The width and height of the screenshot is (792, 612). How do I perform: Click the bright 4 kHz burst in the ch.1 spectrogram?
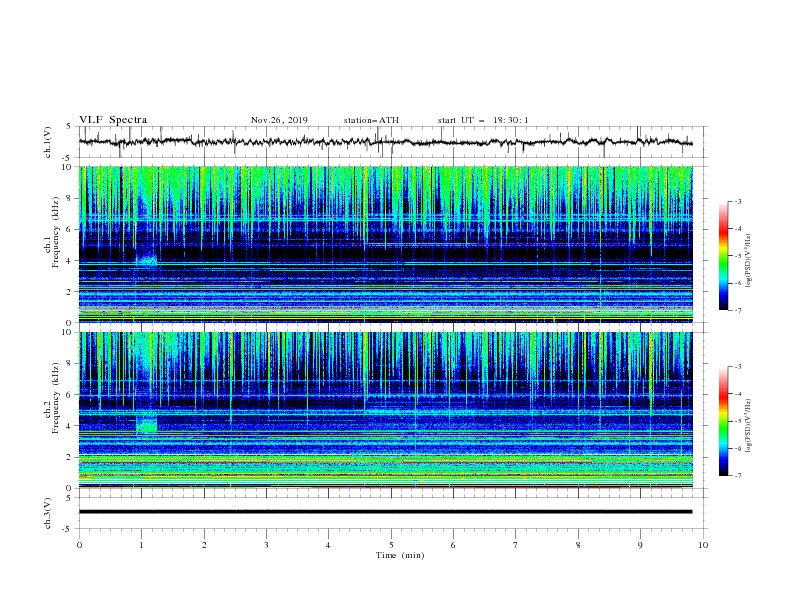pos(147,261)
